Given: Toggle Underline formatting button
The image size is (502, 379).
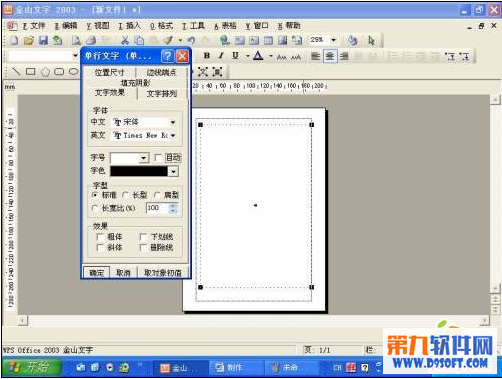Looking at the screenshot, I should (x=235, y=56).
